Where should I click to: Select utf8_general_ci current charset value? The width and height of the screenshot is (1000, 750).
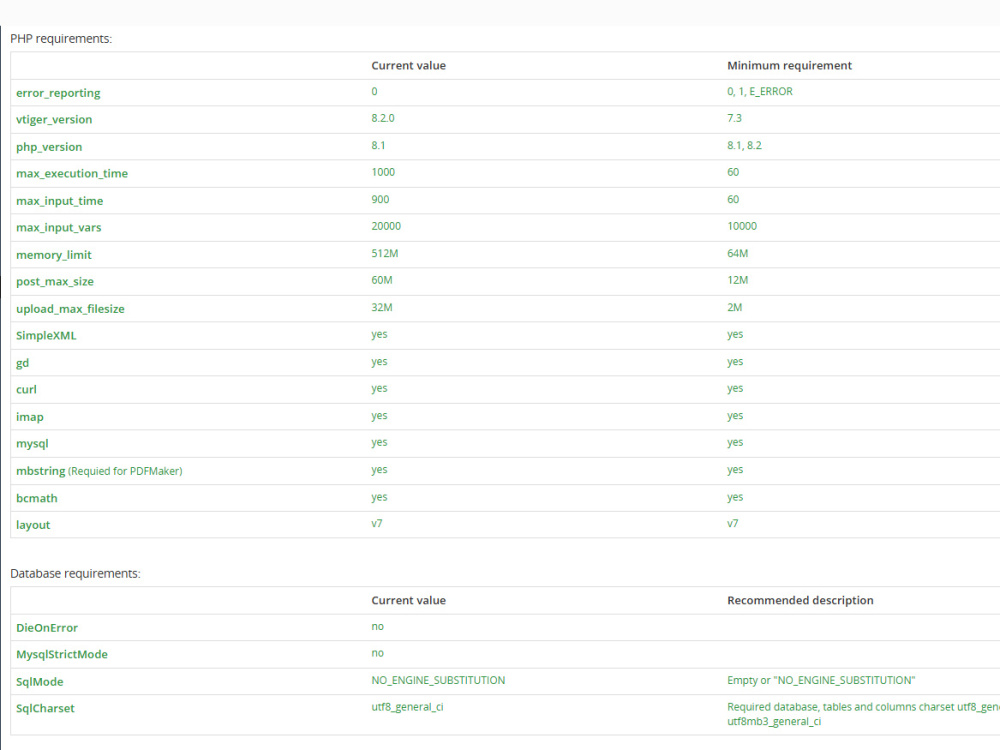point(407,708)
